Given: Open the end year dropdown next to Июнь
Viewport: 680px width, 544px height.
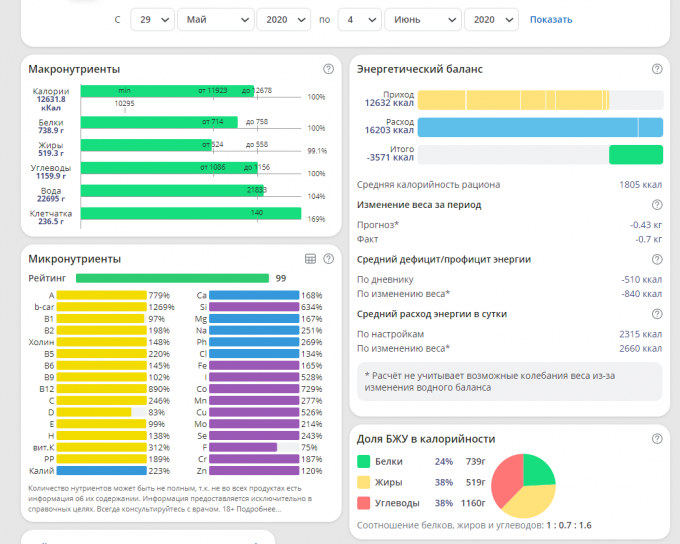Looking at the screenshot, I should (x=492, y=19).
